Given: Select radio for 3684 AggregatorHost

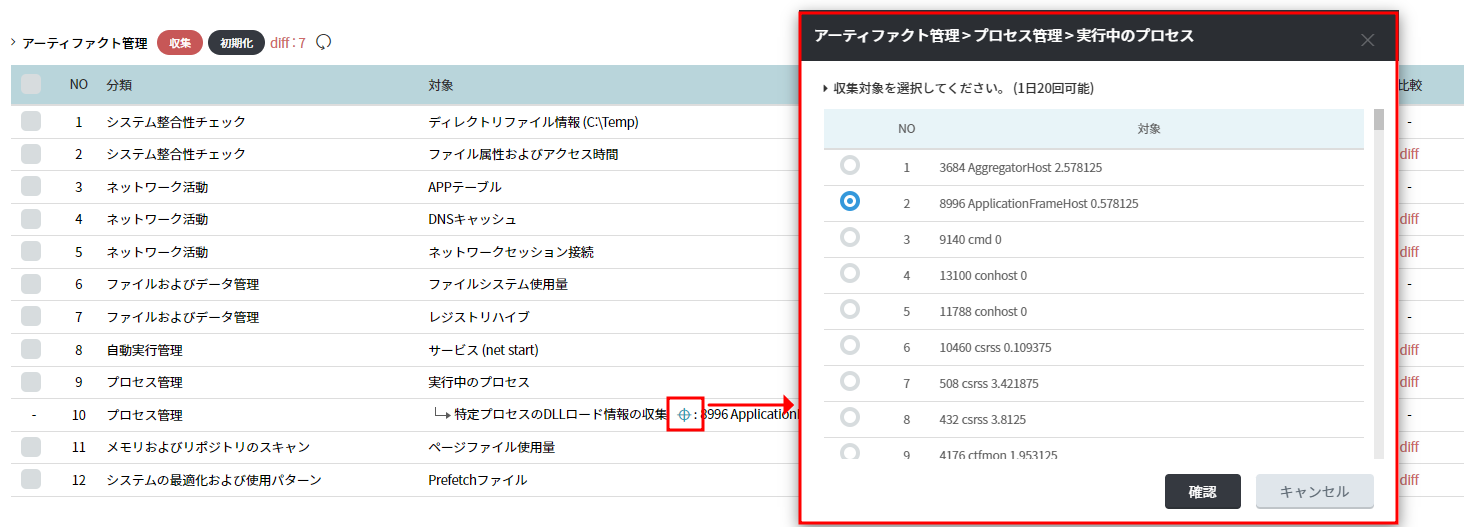Looking at the screenshot, I should pyautogui.click(x=850, y=166).
